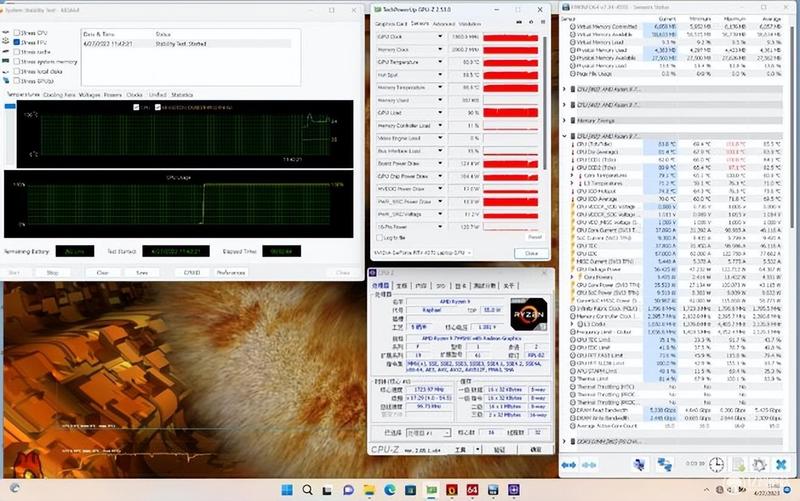The width and height of the screenshot is (800, 501).
Task: Uncheck the Stress FPU checkbox
Action: click(x=17, y=42)
